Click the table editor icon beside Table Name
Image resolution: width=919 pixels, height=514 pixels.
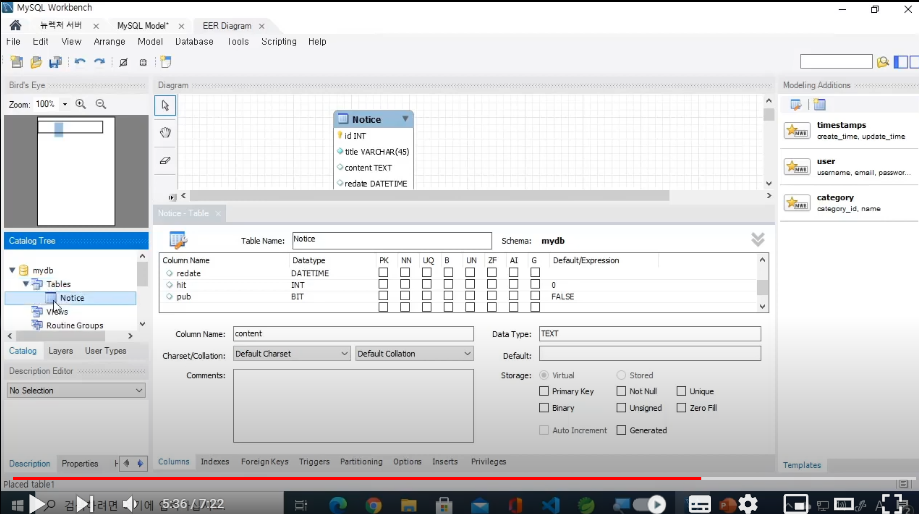[x=178, y=240]
